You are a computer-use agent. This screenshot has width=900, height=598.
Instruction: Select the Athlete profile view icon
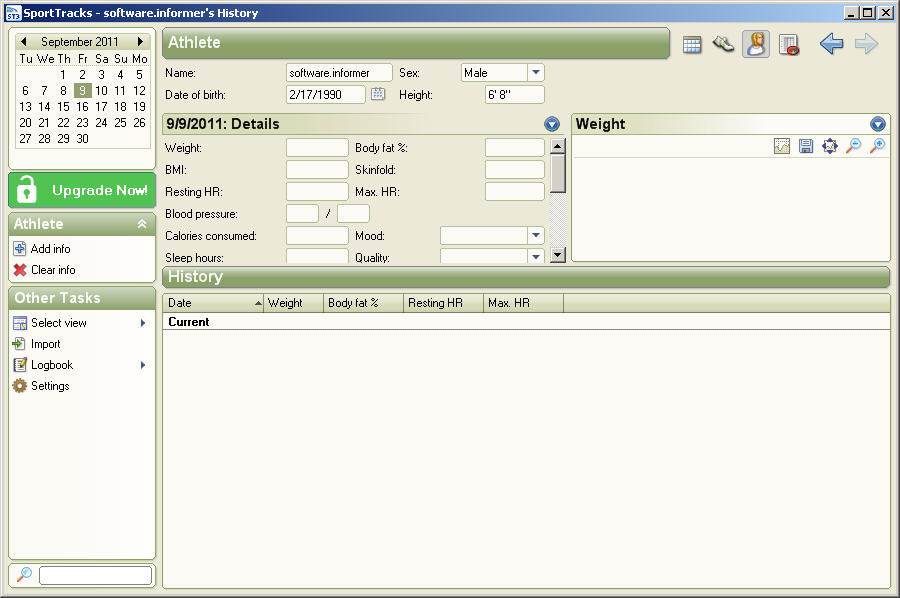click(756, 44)
